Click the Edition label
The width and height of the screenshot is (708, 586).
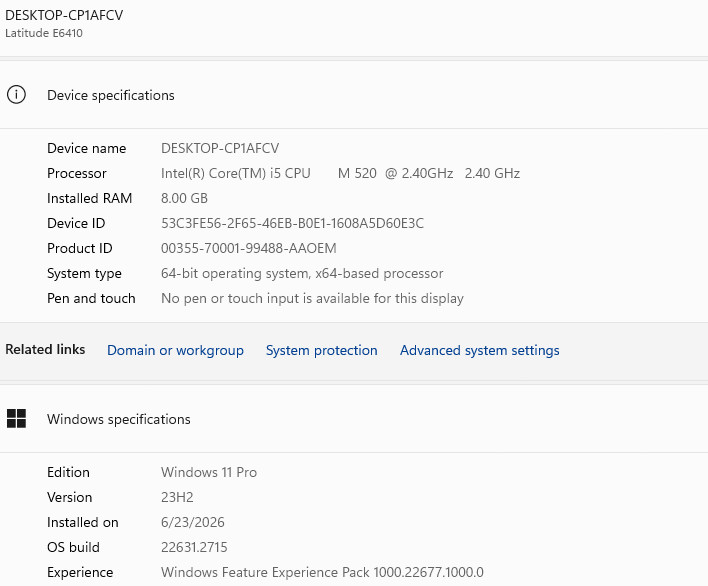coord(68,472)
